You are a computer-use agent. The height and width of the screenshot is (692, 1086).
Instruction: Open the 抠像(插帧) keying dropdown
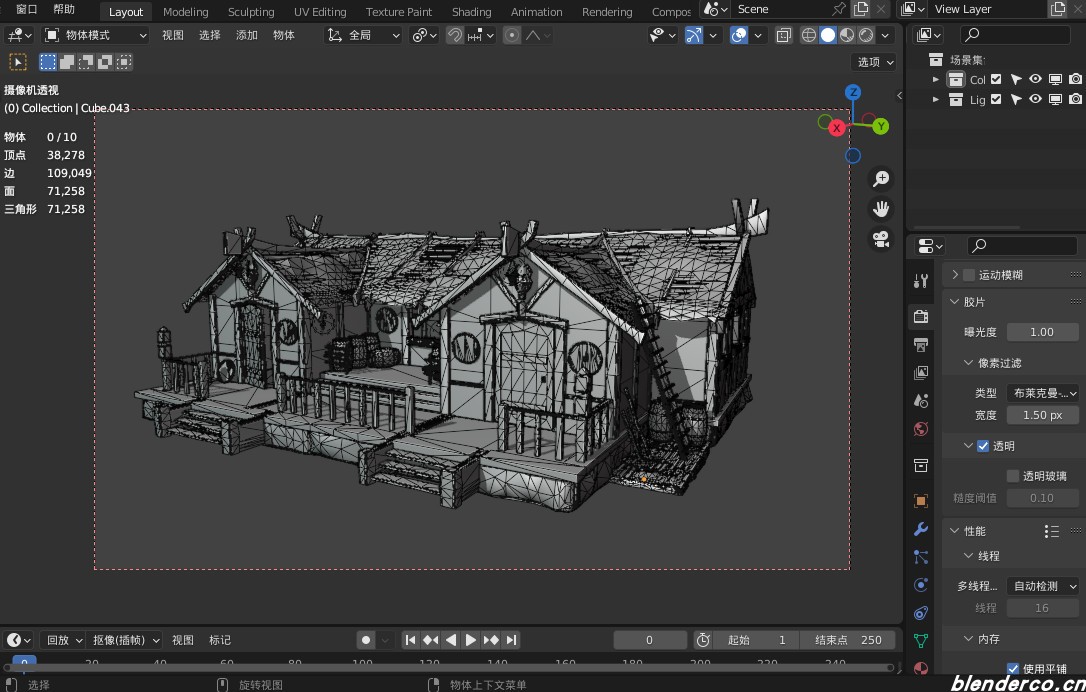tap(125, 640)
